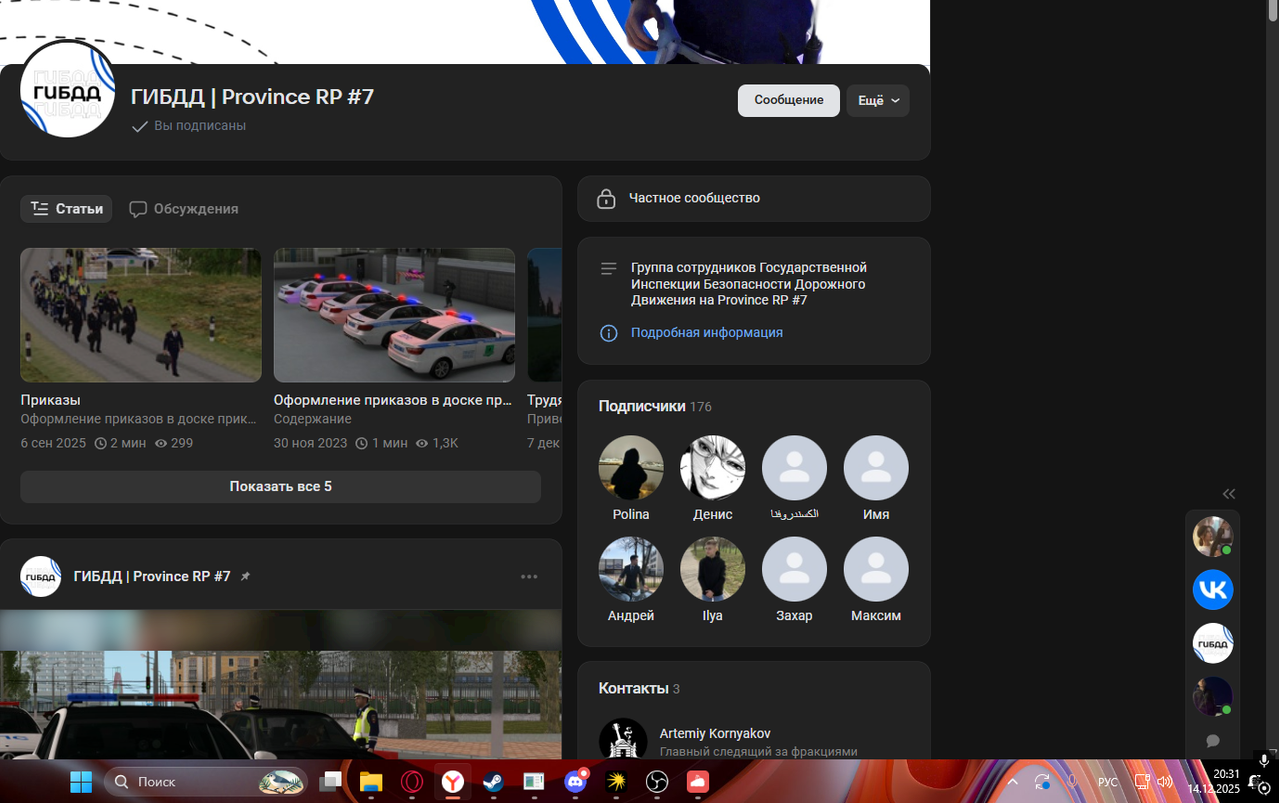Open Task View on the taskbar
The width and height of the screenshot is (1279, 803).
[330, 782]
